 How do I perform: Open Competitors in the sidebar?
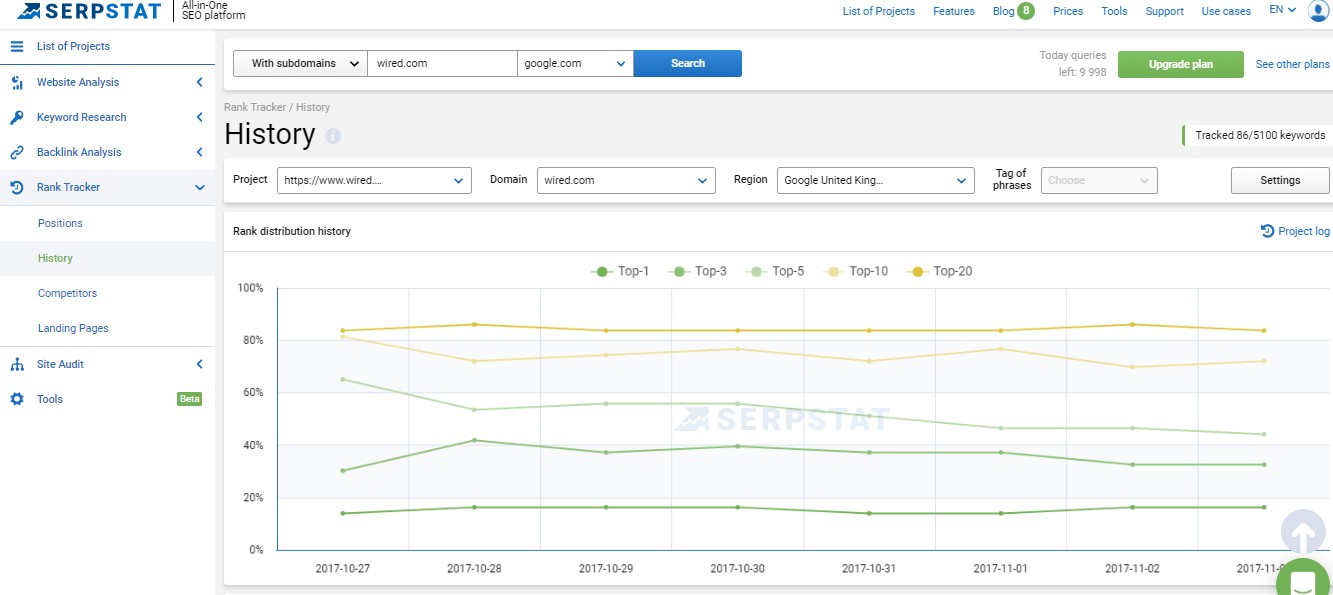tap(67, 293)
